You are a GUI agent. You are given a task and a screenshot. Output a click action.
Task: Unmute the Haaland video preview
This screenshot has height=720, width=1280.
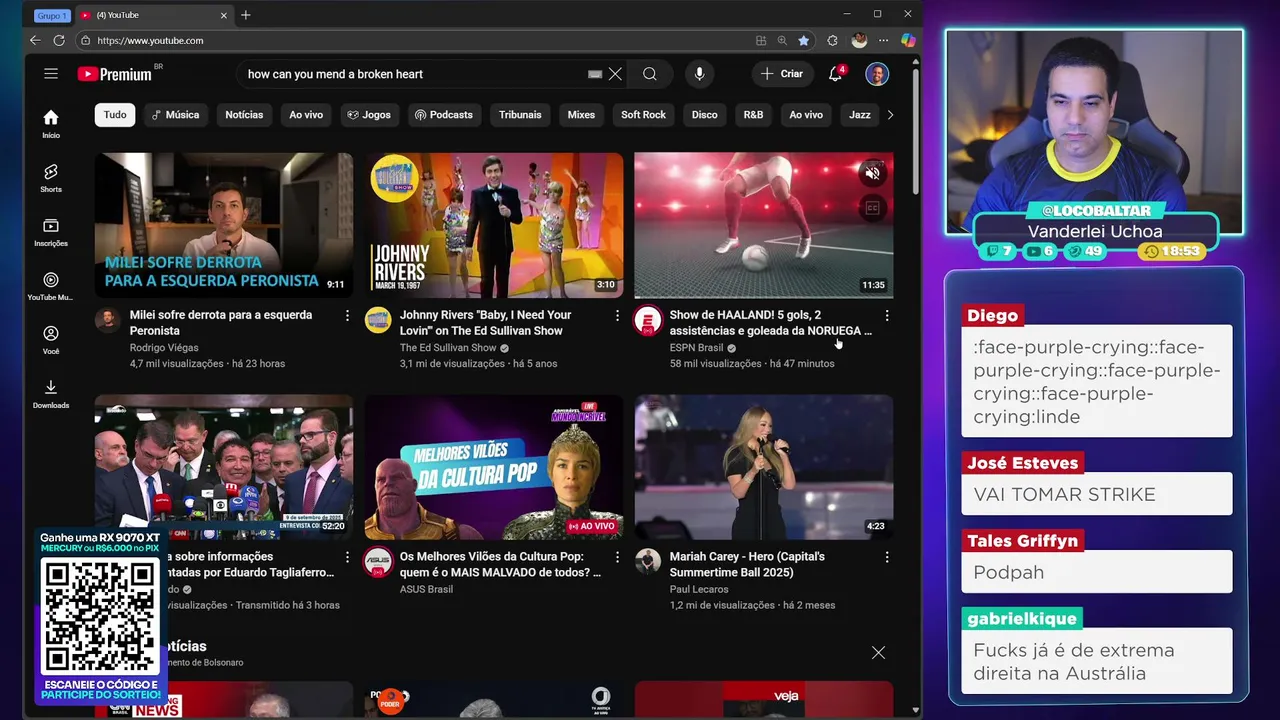coord(872,173)
